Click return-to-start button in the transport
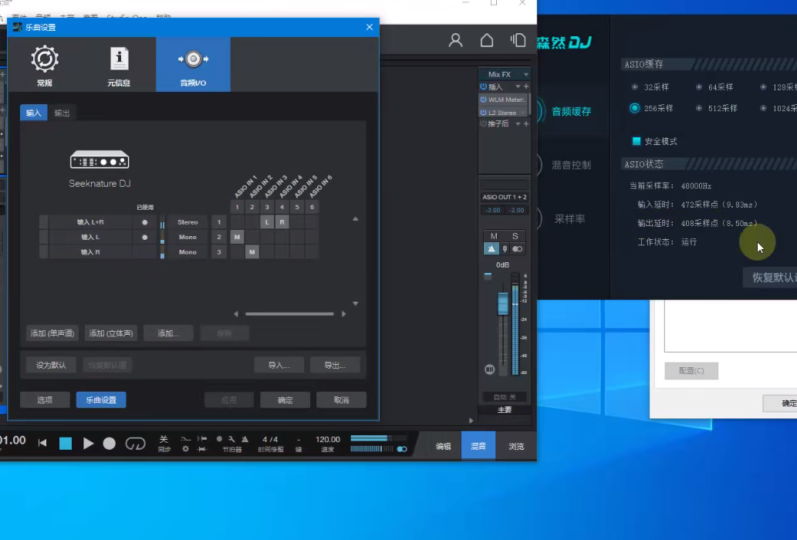The height and width of the screenshot is (540, 797). point(42,443)
